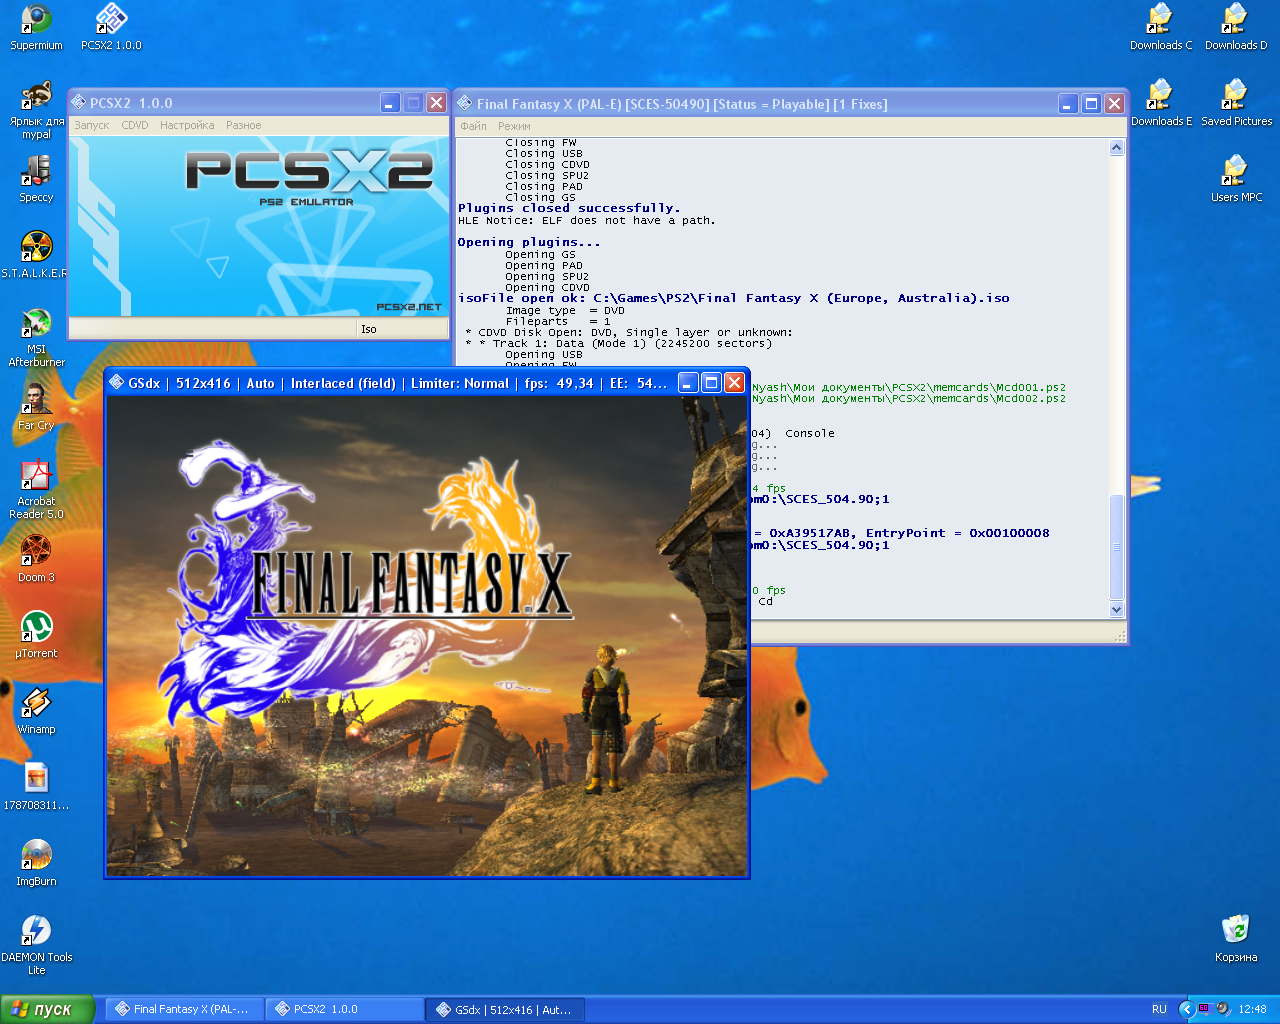Close the GSdx game window

click(x=734, y=383)
